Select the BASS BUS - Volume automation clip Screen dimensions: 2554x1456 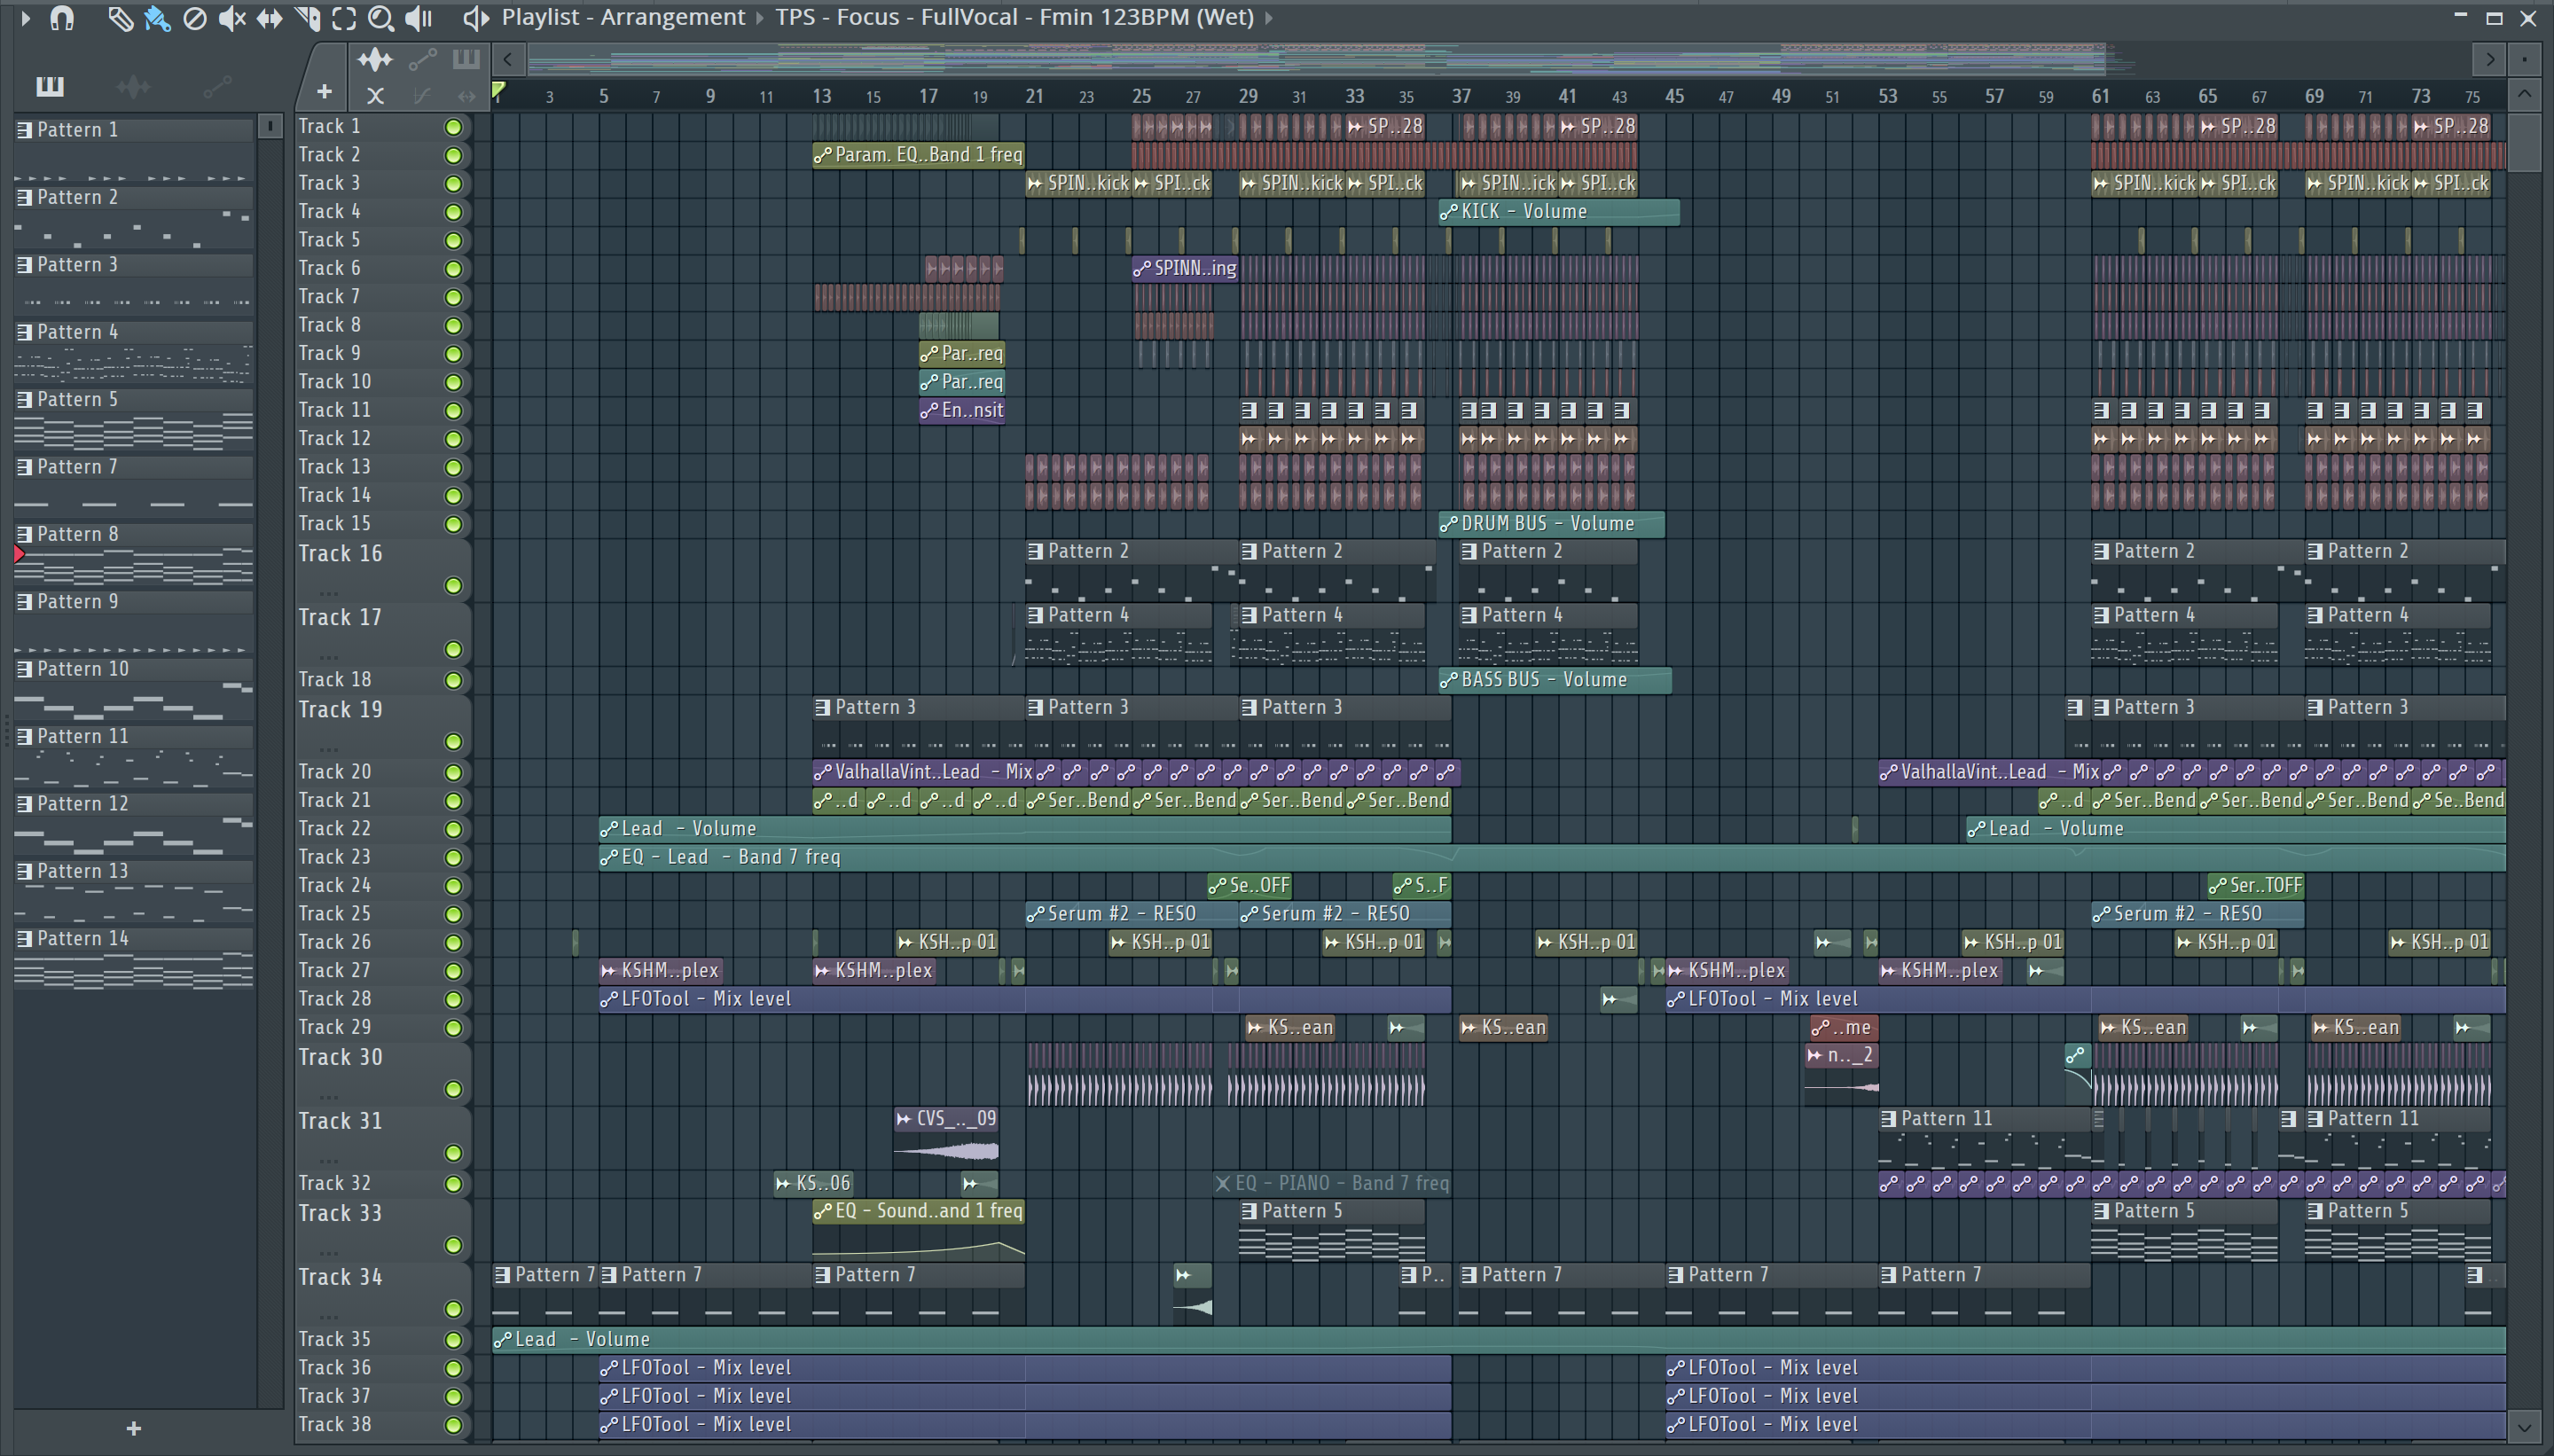(x=1555, y=680)
